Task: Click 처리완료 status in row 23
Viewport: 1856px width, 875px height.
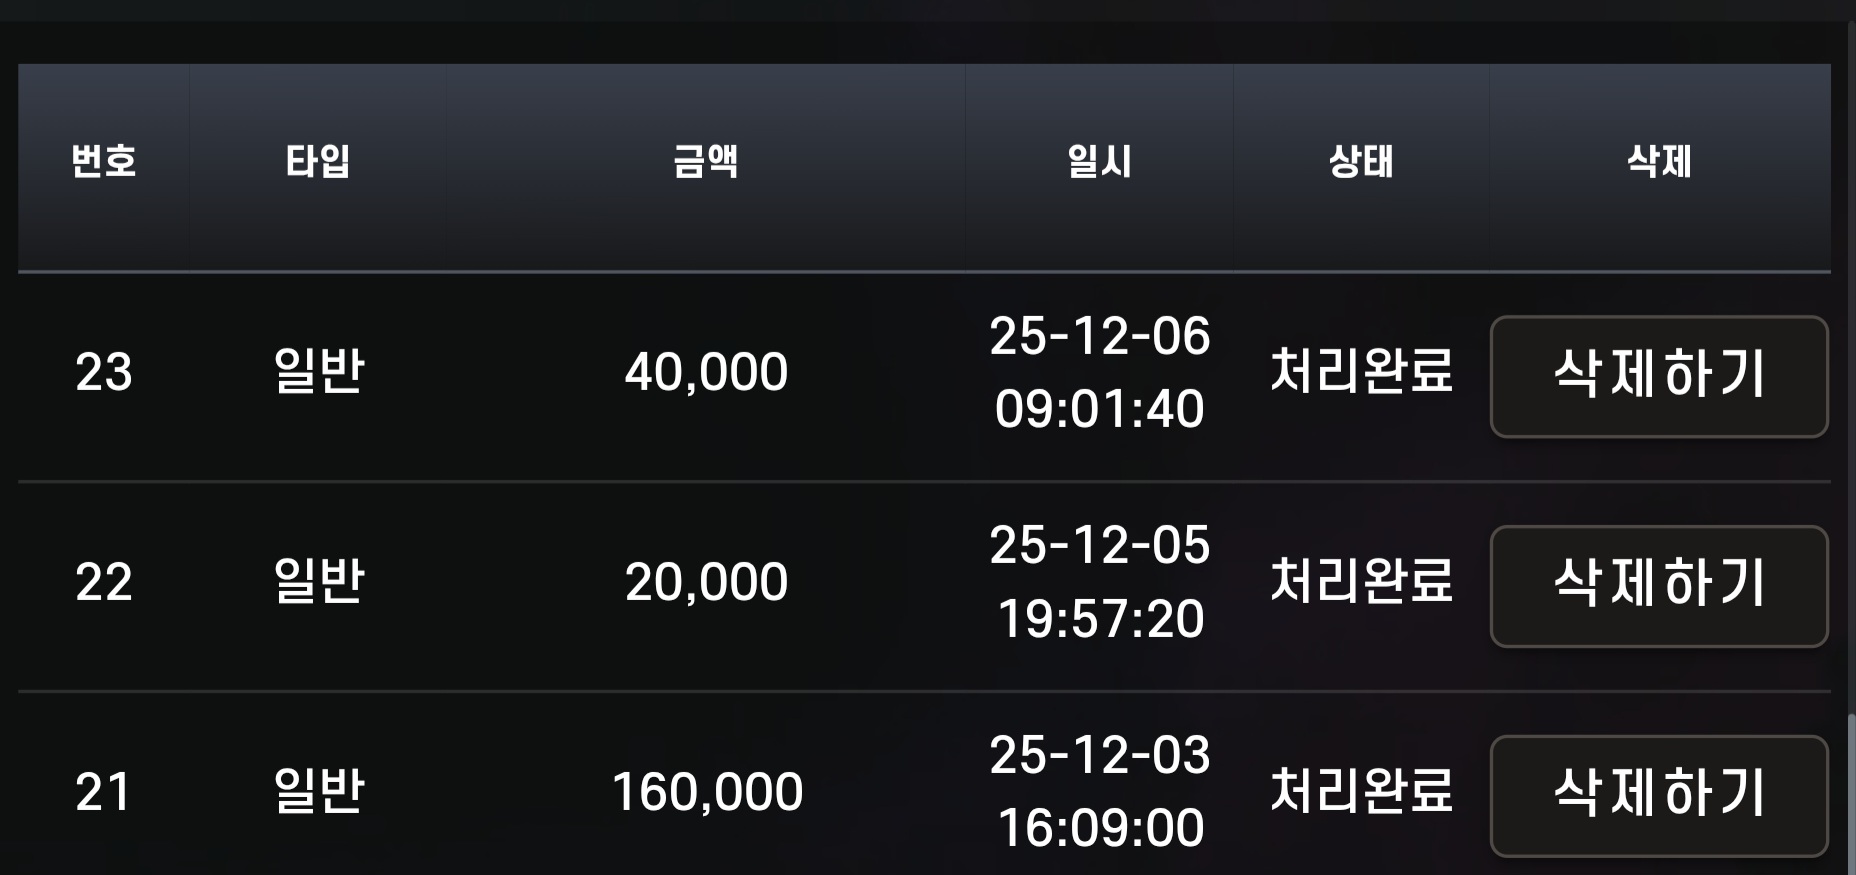Action: point(1361,371)
